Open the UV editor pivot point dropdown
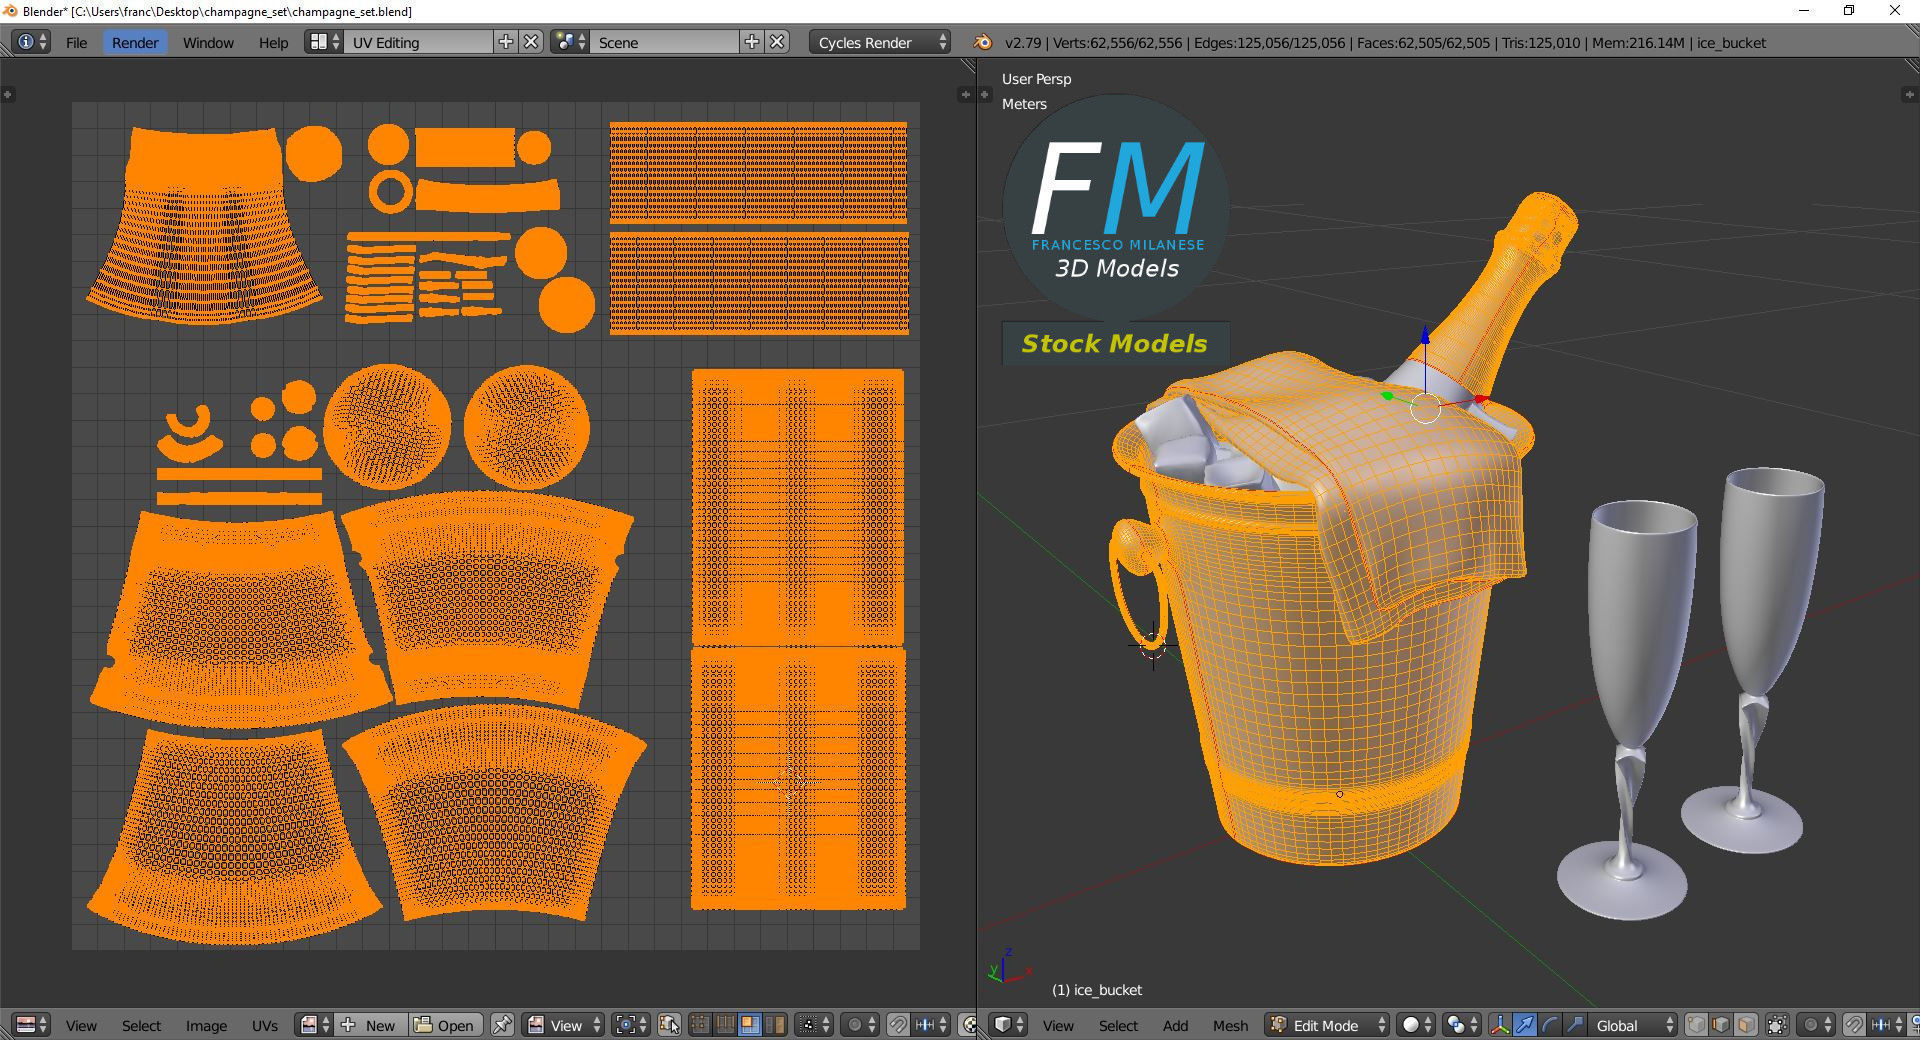This screenshot has height=1040, width=1920. (631, 1025)
